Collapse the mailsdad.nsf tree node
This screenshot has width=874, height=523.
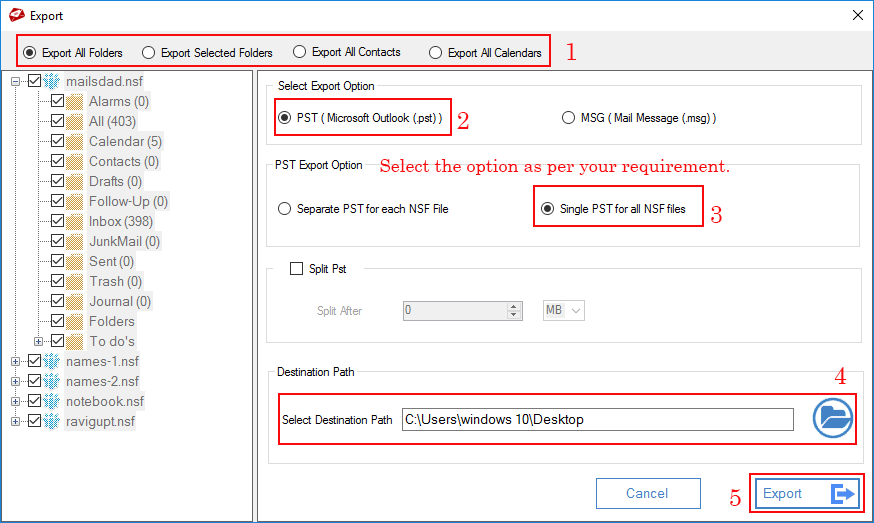[17, 81]
